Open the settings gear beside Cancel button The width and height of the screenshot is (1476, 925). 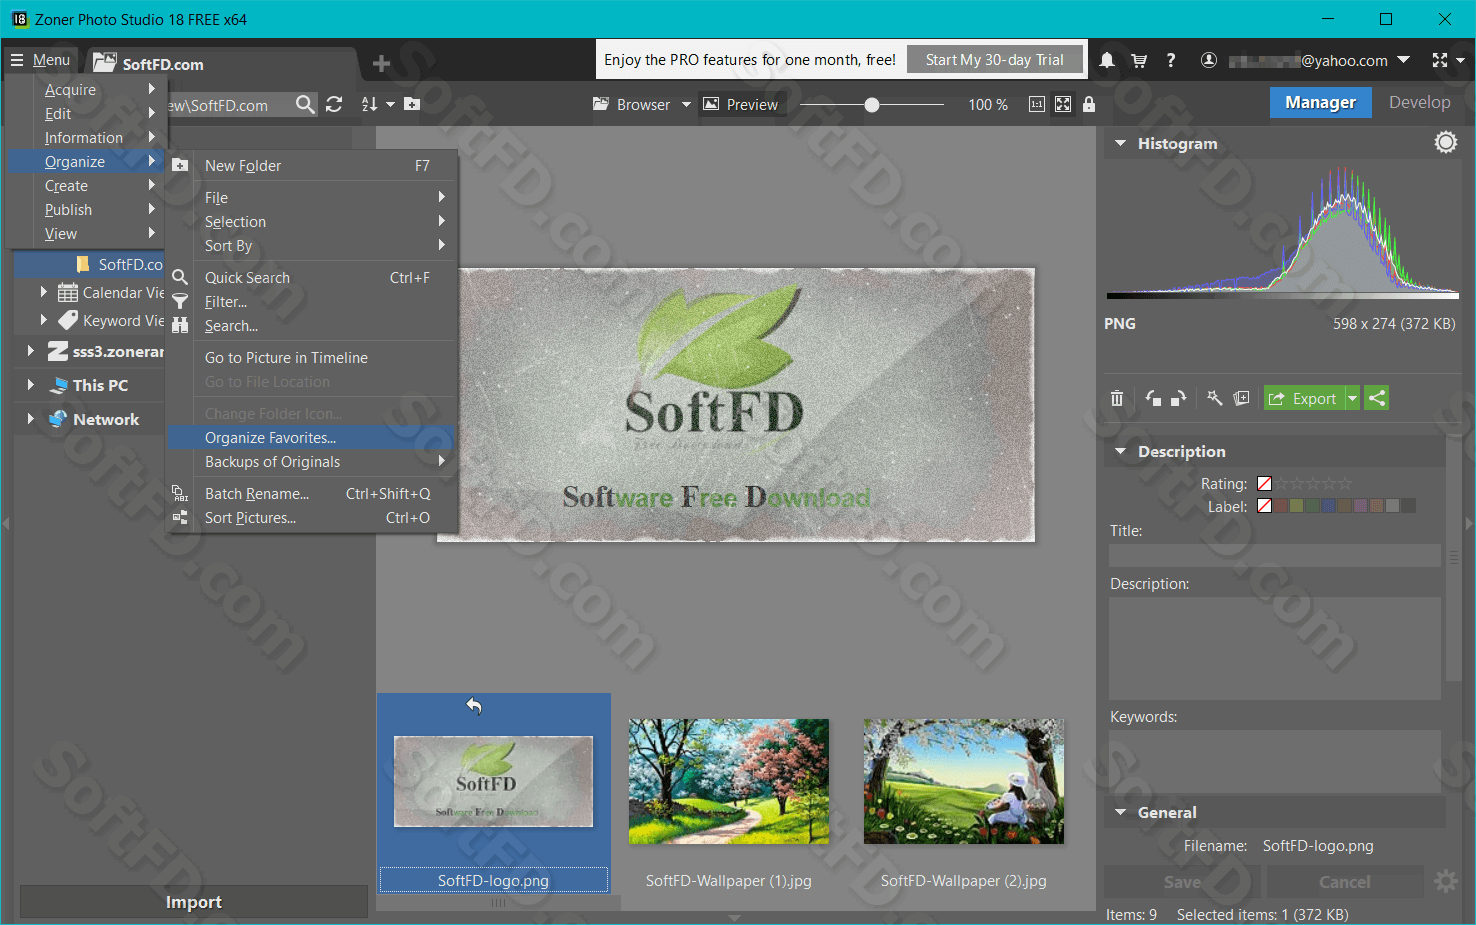pos(1446,881)
